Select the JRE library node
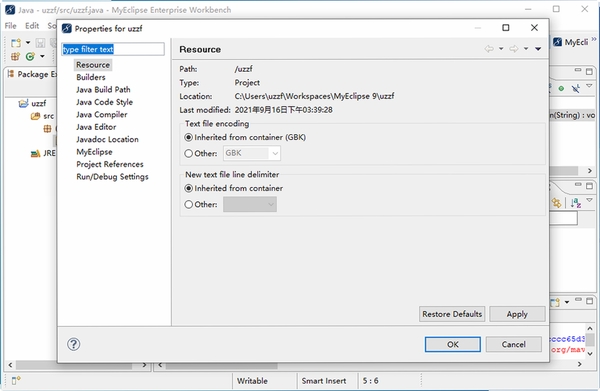 (x=43, y=153)
